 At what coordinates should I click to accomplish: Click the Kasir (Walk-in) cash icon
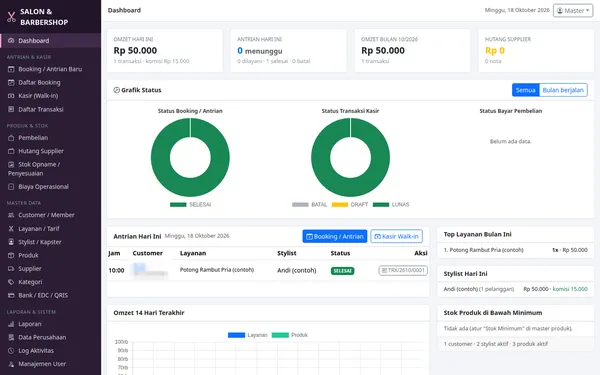(x=11, y=96)
